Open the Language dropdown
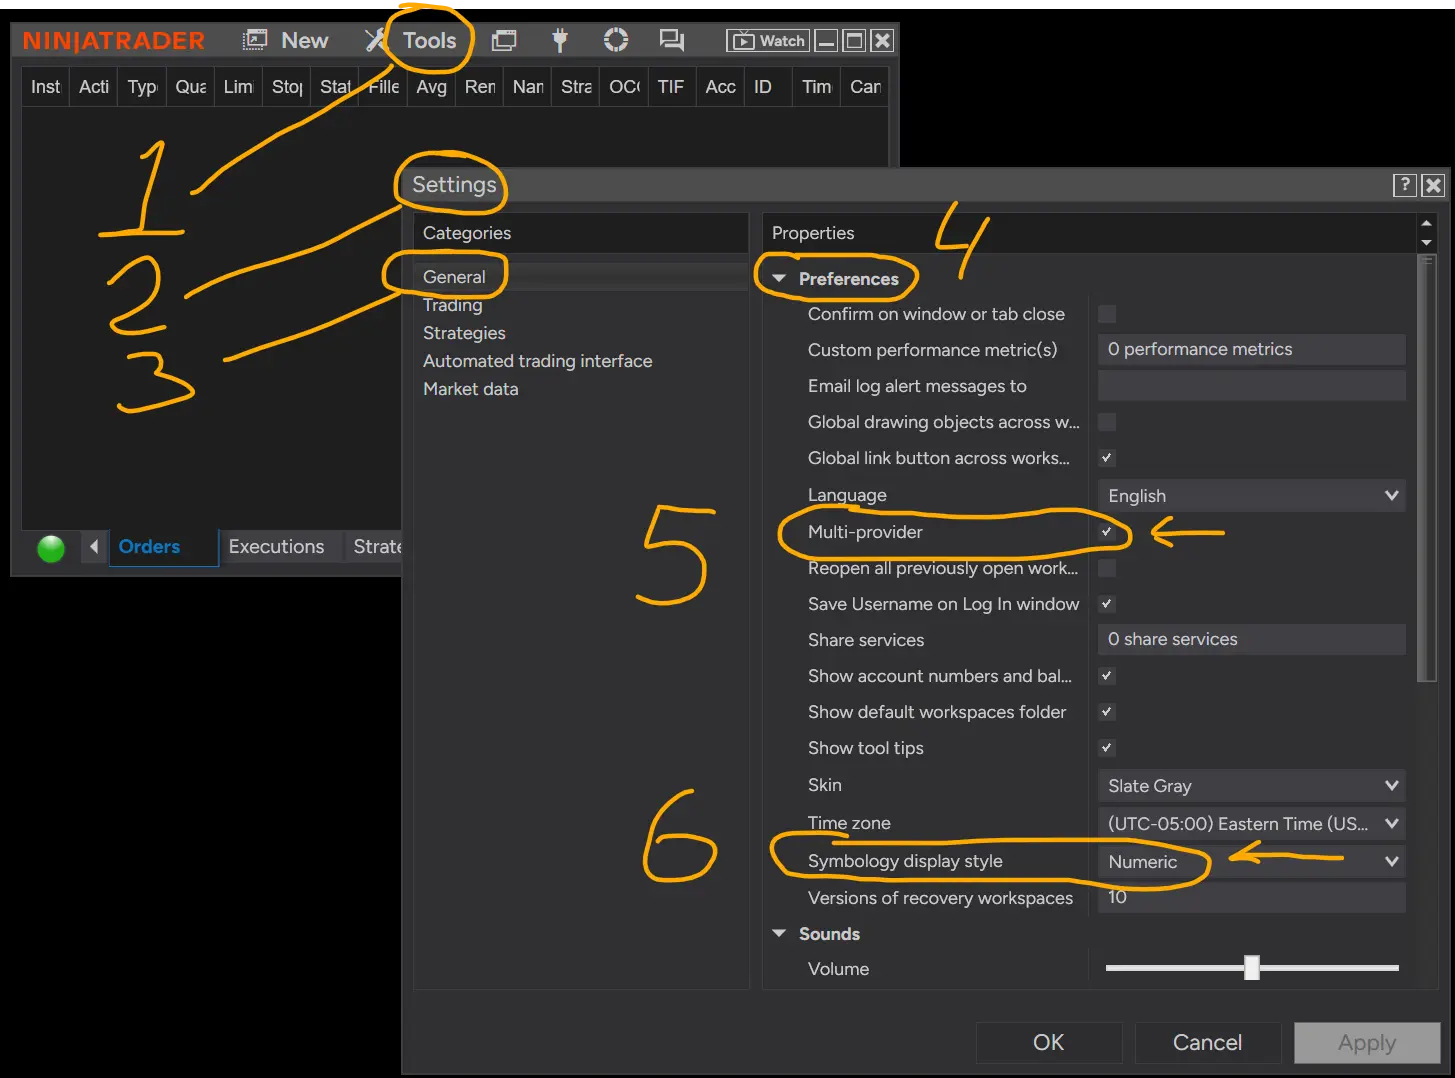This screenshot has height=1078, width=1455. [1252, 496]
